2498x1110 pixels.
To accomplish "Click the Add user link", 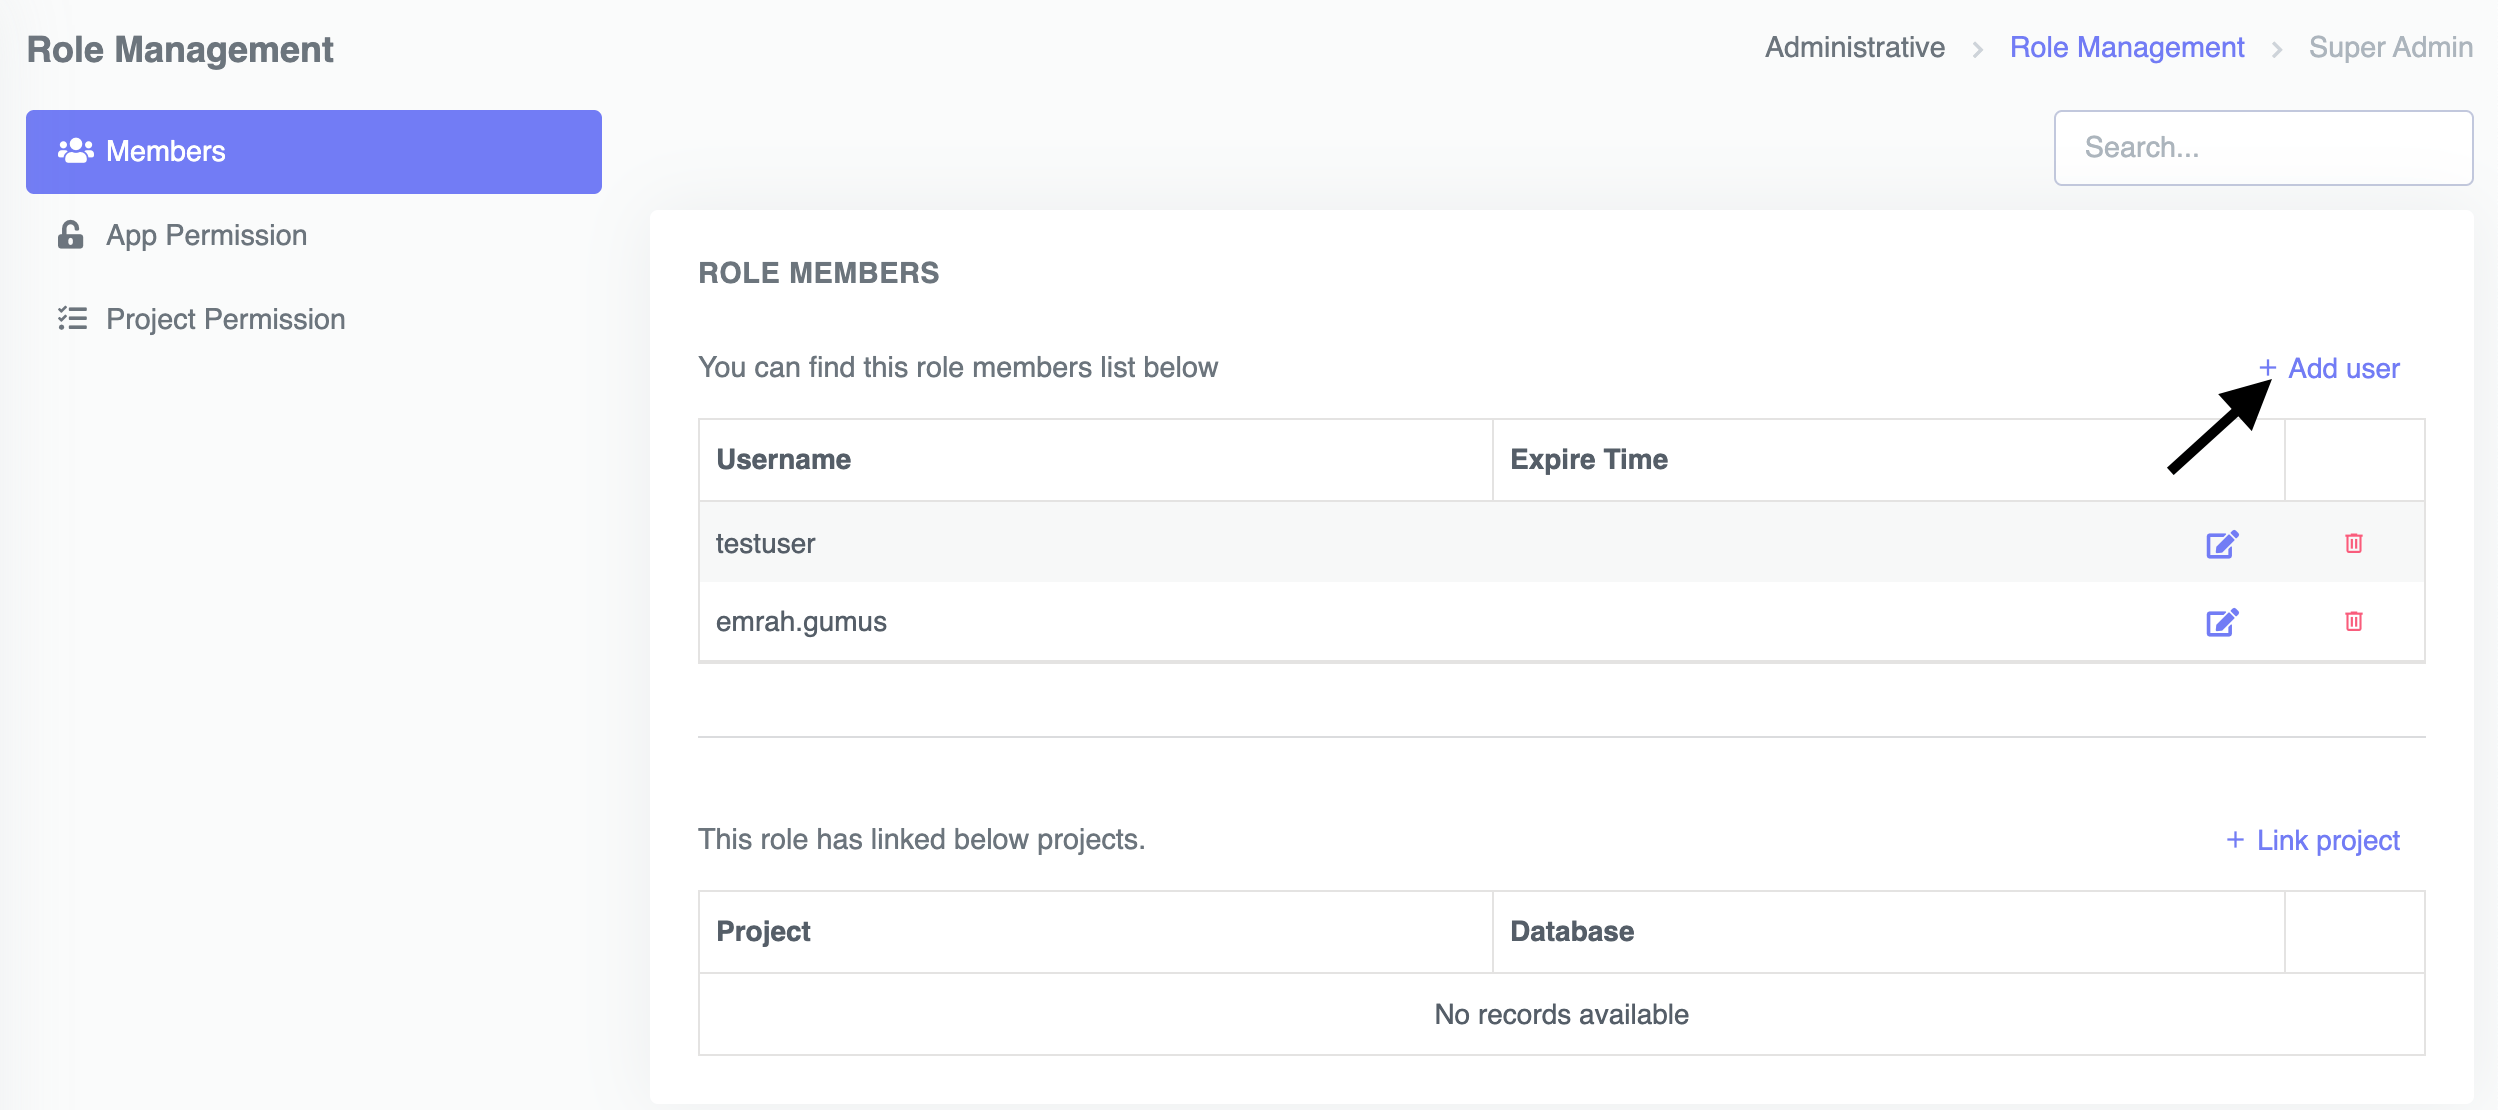I will coord(2343,368).
